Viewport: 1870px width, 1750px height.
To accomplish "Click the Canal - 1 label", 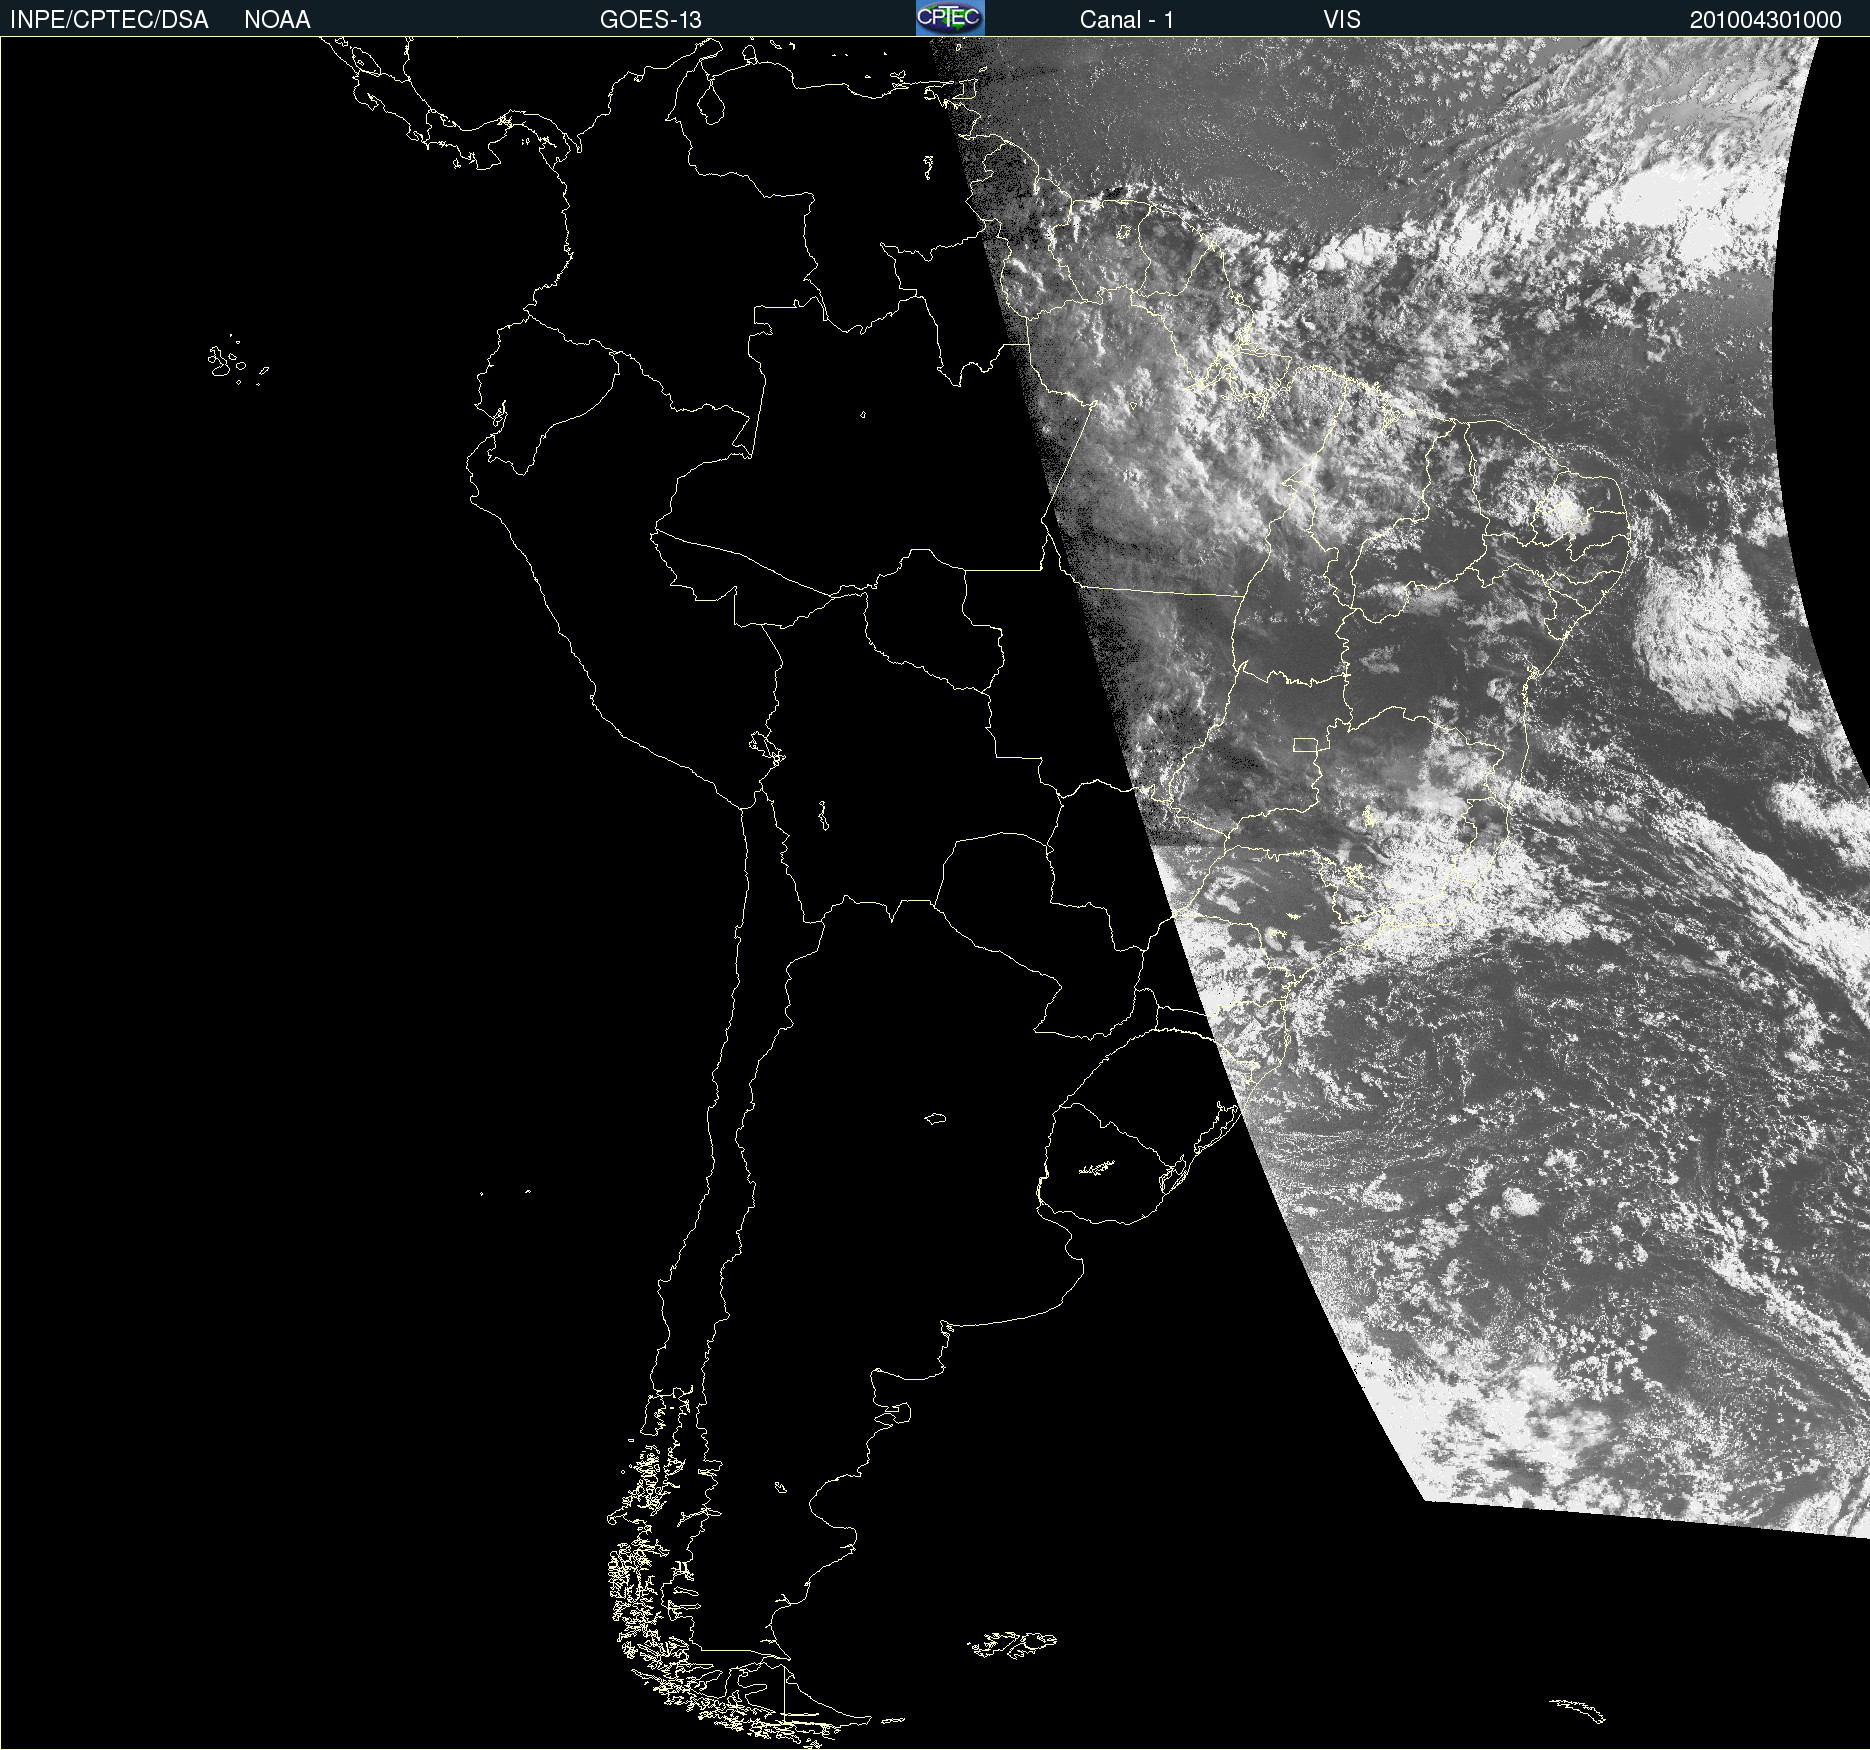I will pos(1127,20).
